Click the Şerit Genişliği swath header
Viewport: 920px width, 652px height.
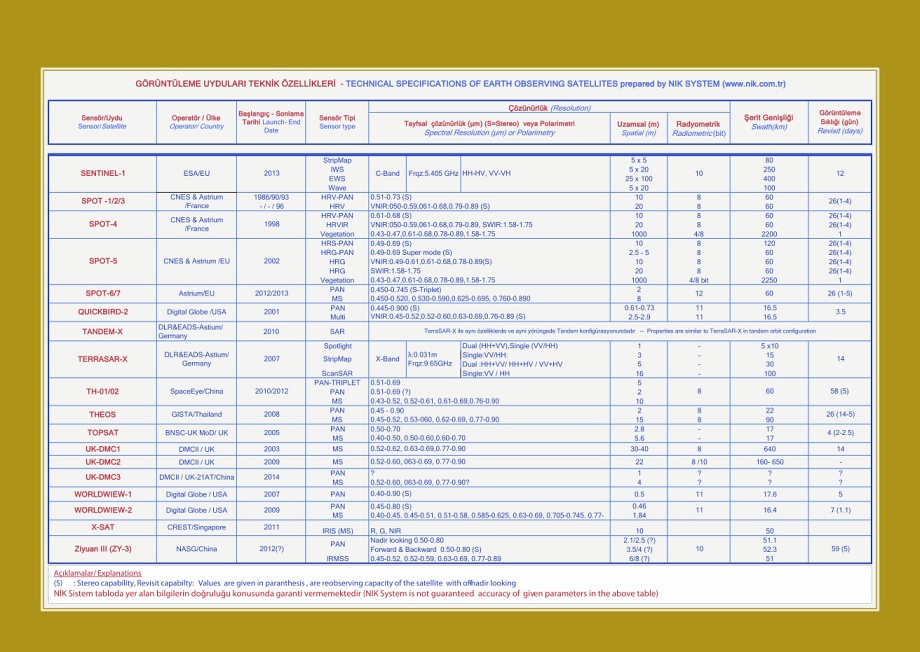tap(769, 122)
